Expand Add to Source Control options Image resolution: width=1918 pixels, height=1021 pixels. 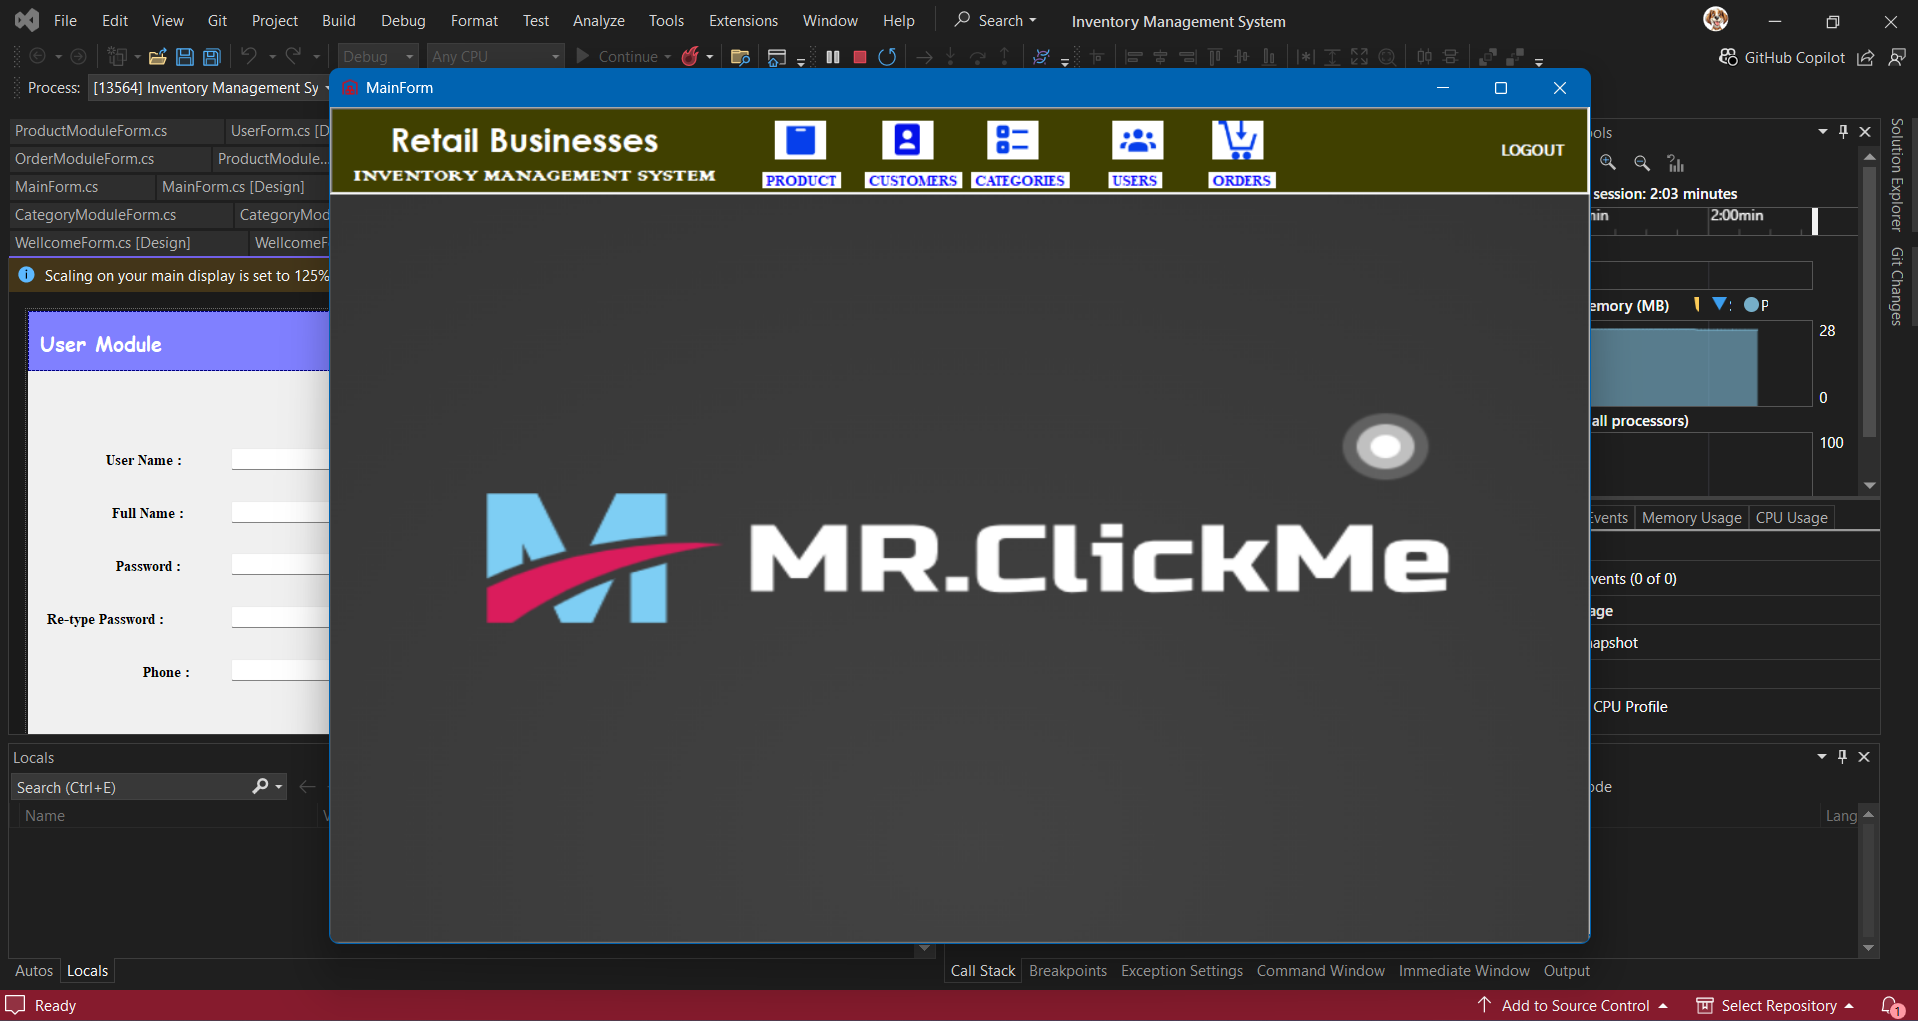[1663, 1006]
